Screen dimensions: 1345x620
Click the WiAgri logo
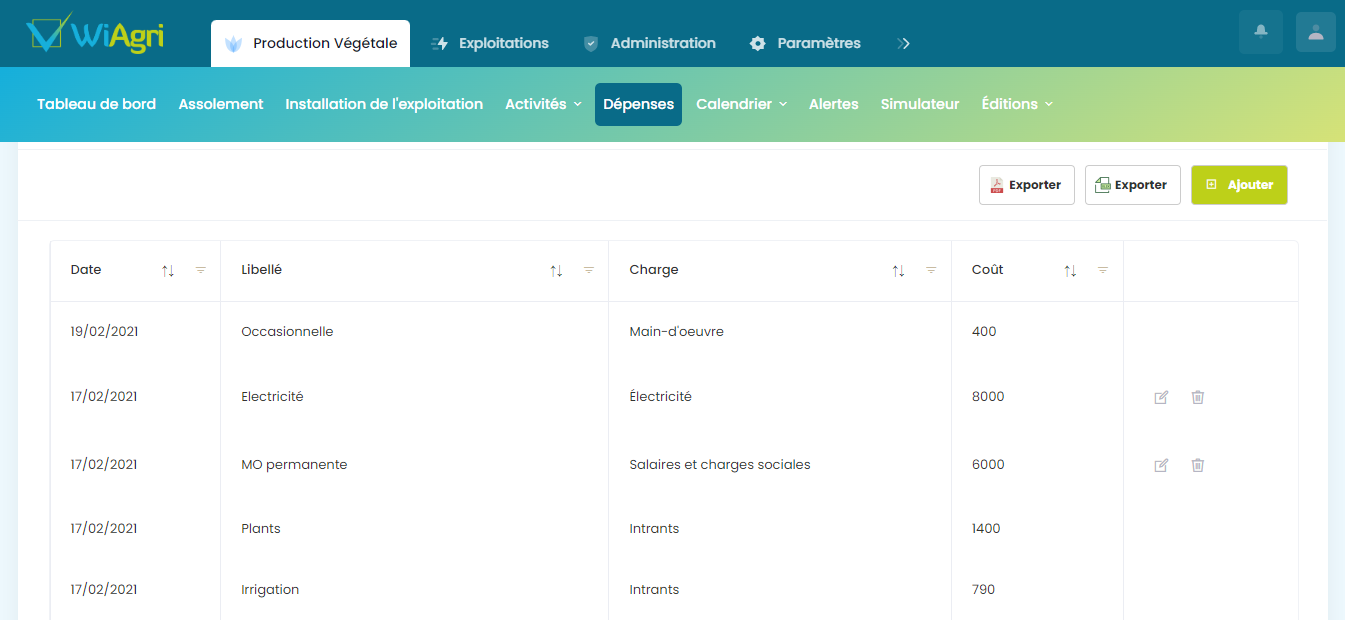point(96,34)
